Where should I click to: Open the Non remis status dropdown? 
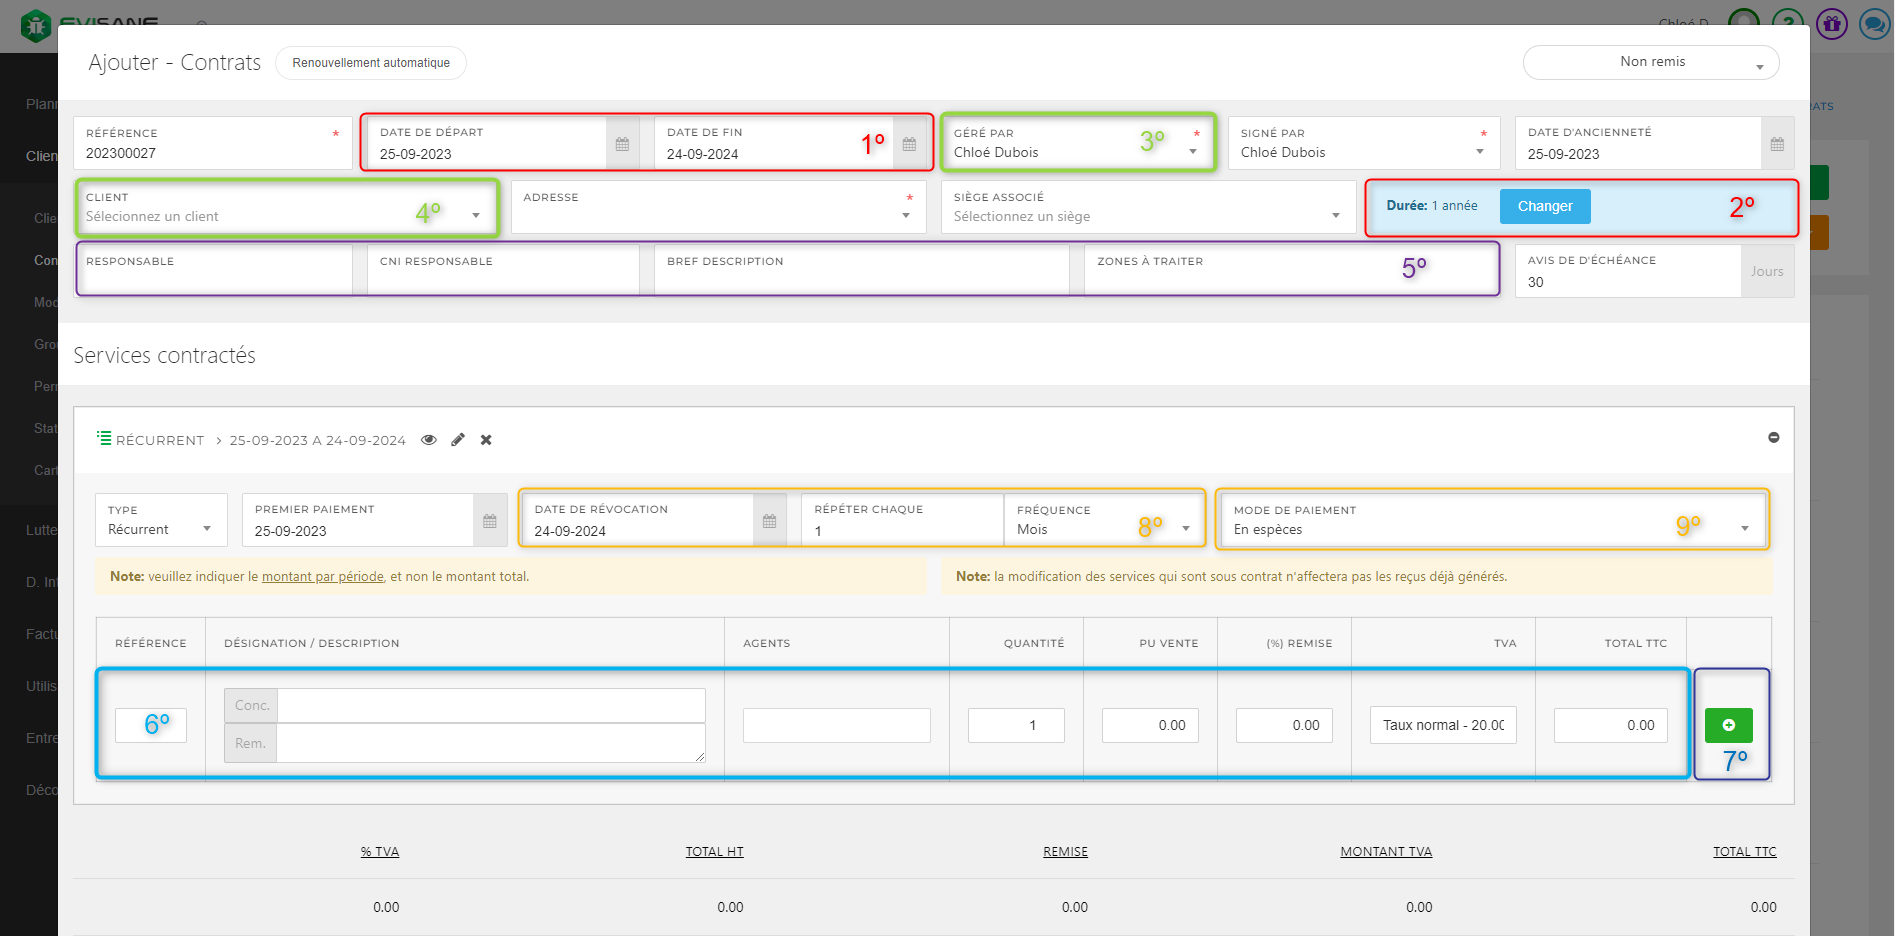click(x=1651, y=62)
